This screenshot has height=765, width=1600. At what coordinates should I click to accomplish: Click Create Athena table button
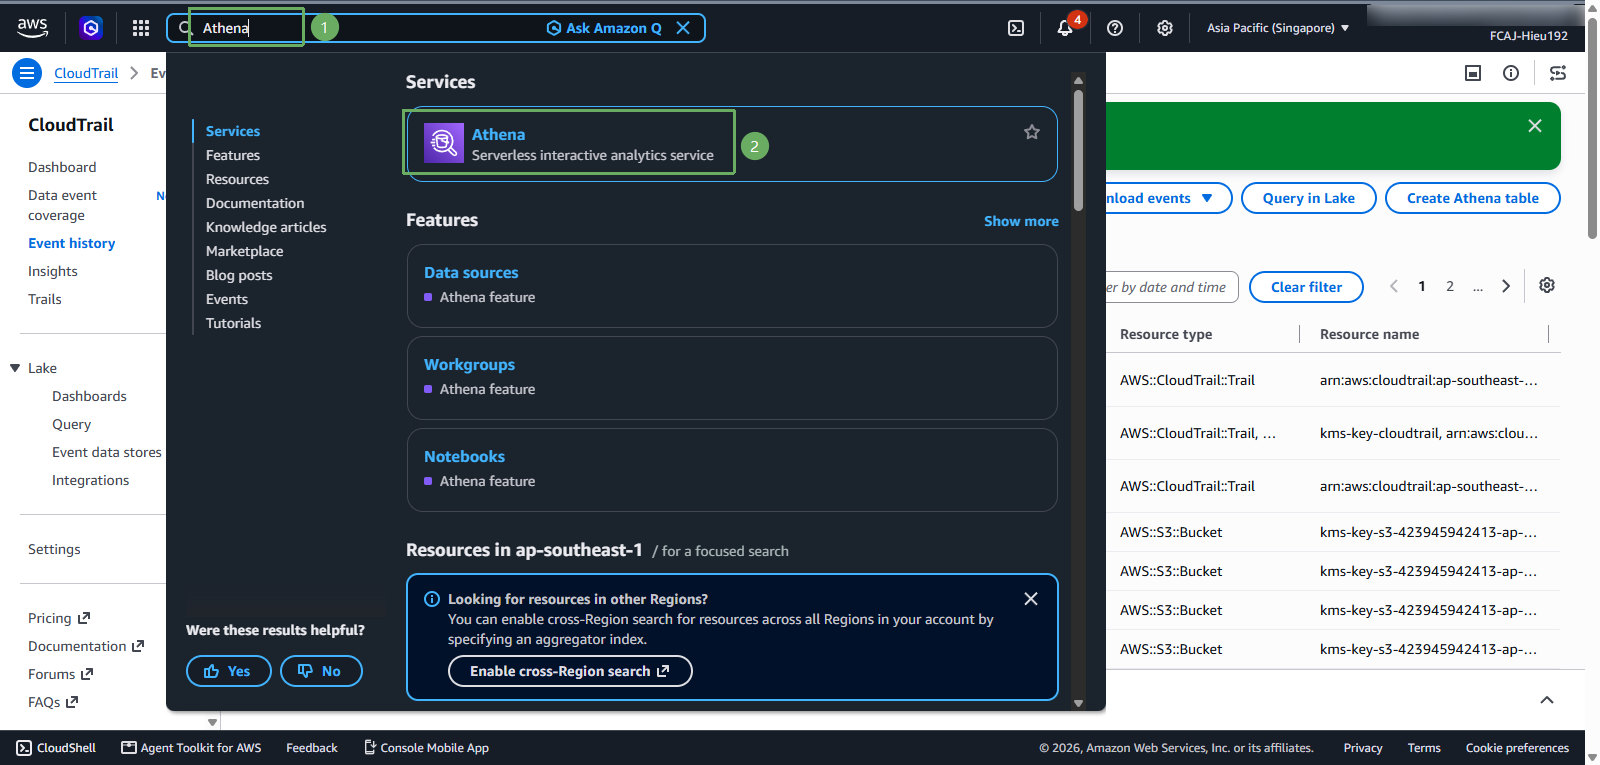(1473, 198)
